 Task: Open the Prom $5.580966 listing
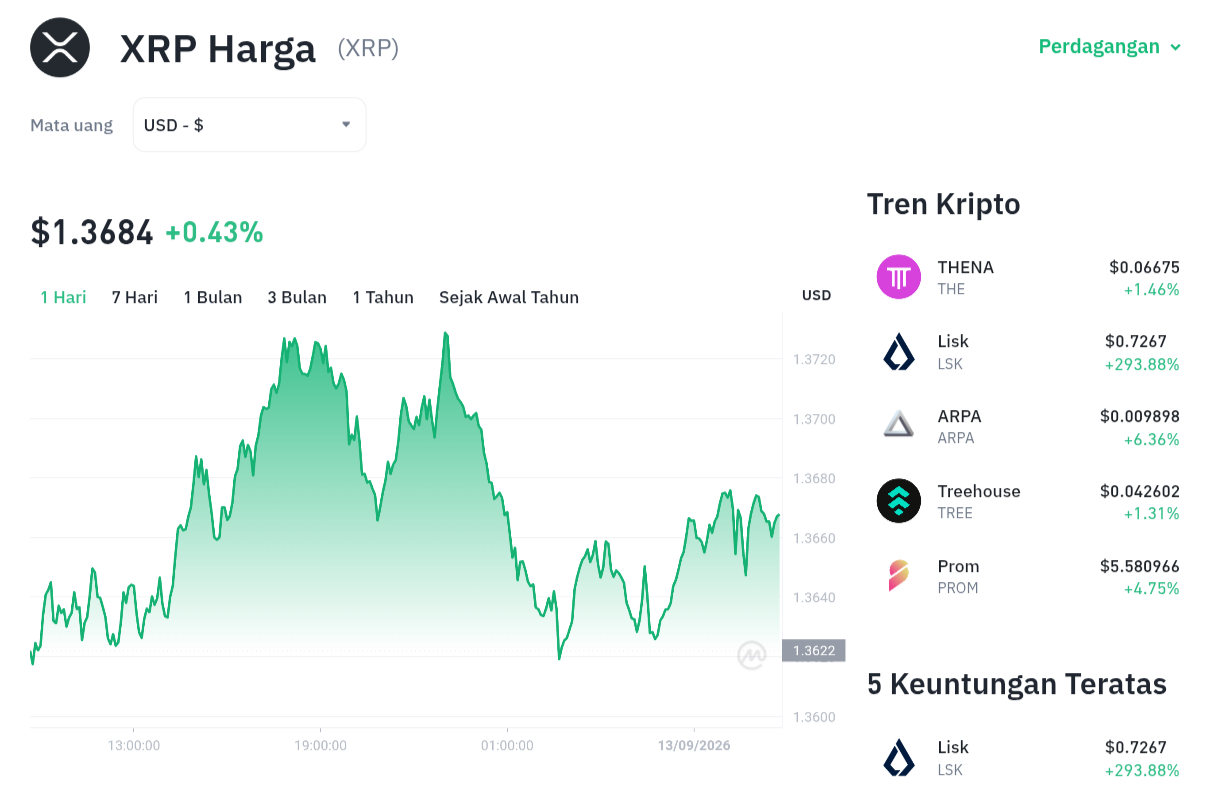click(1028, 576)
